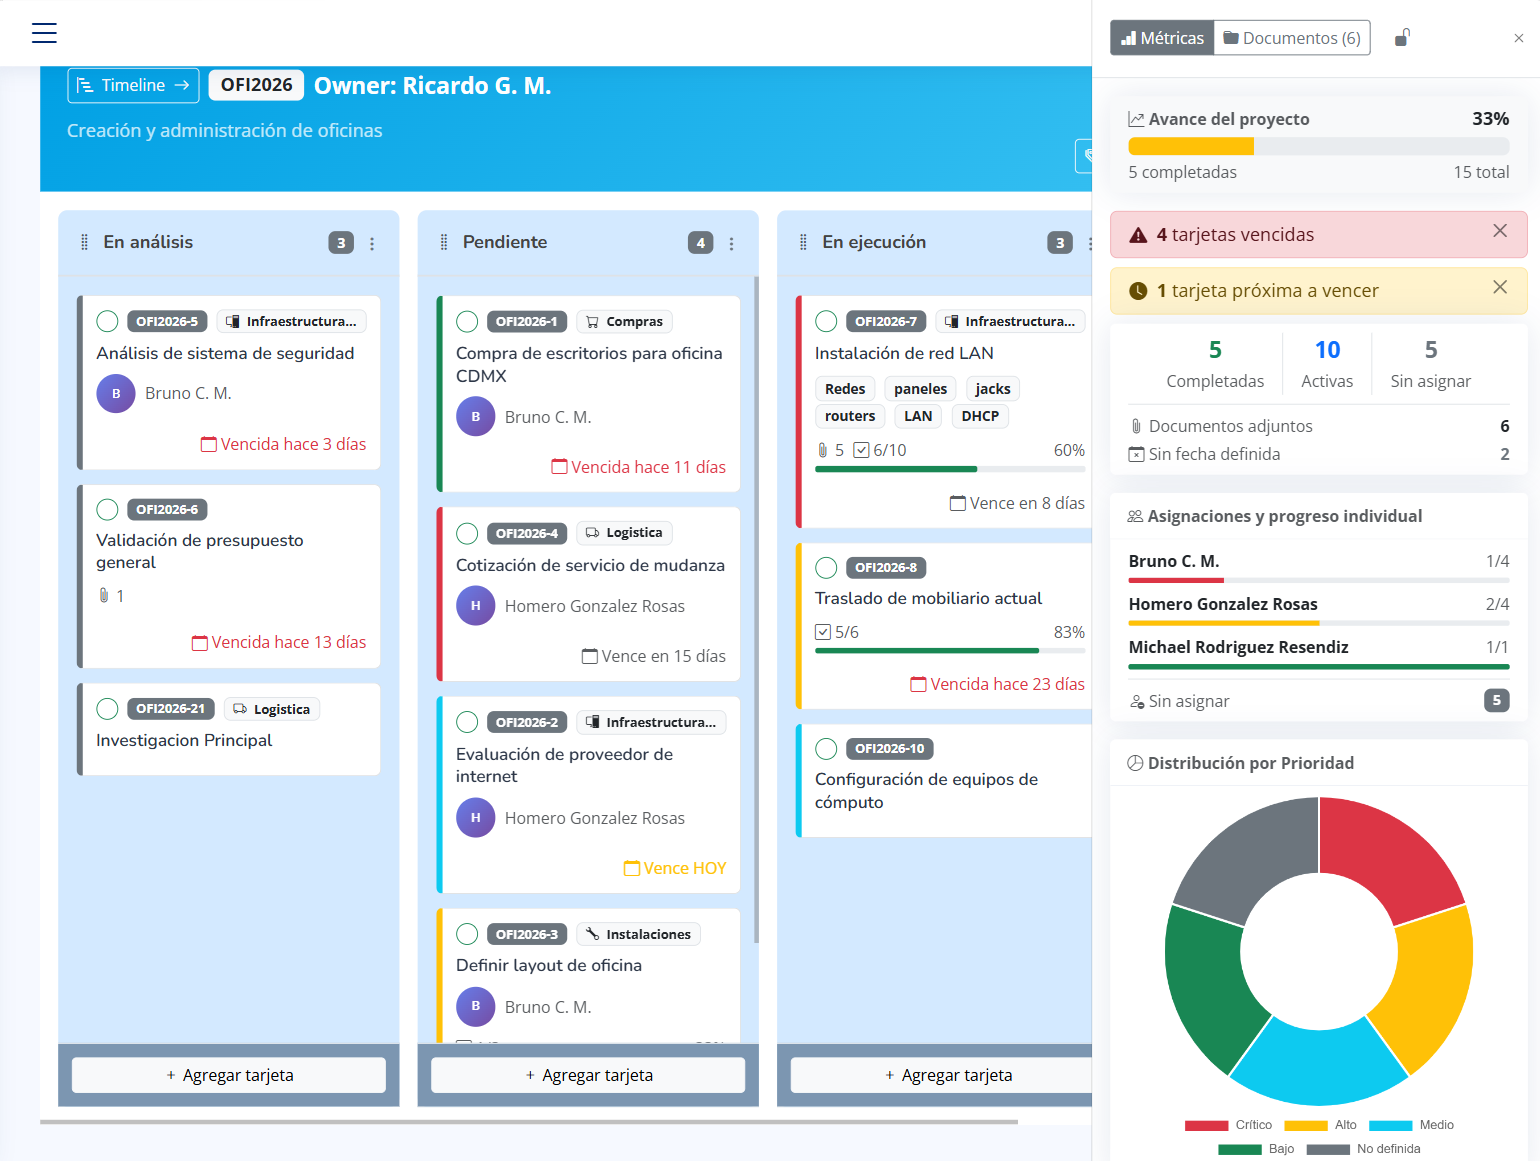The height and width of the screenshot is (1161, 1540).
Task: Click the attachment clip on OFI2026-6 card
Action: click(x=104, y=596)
